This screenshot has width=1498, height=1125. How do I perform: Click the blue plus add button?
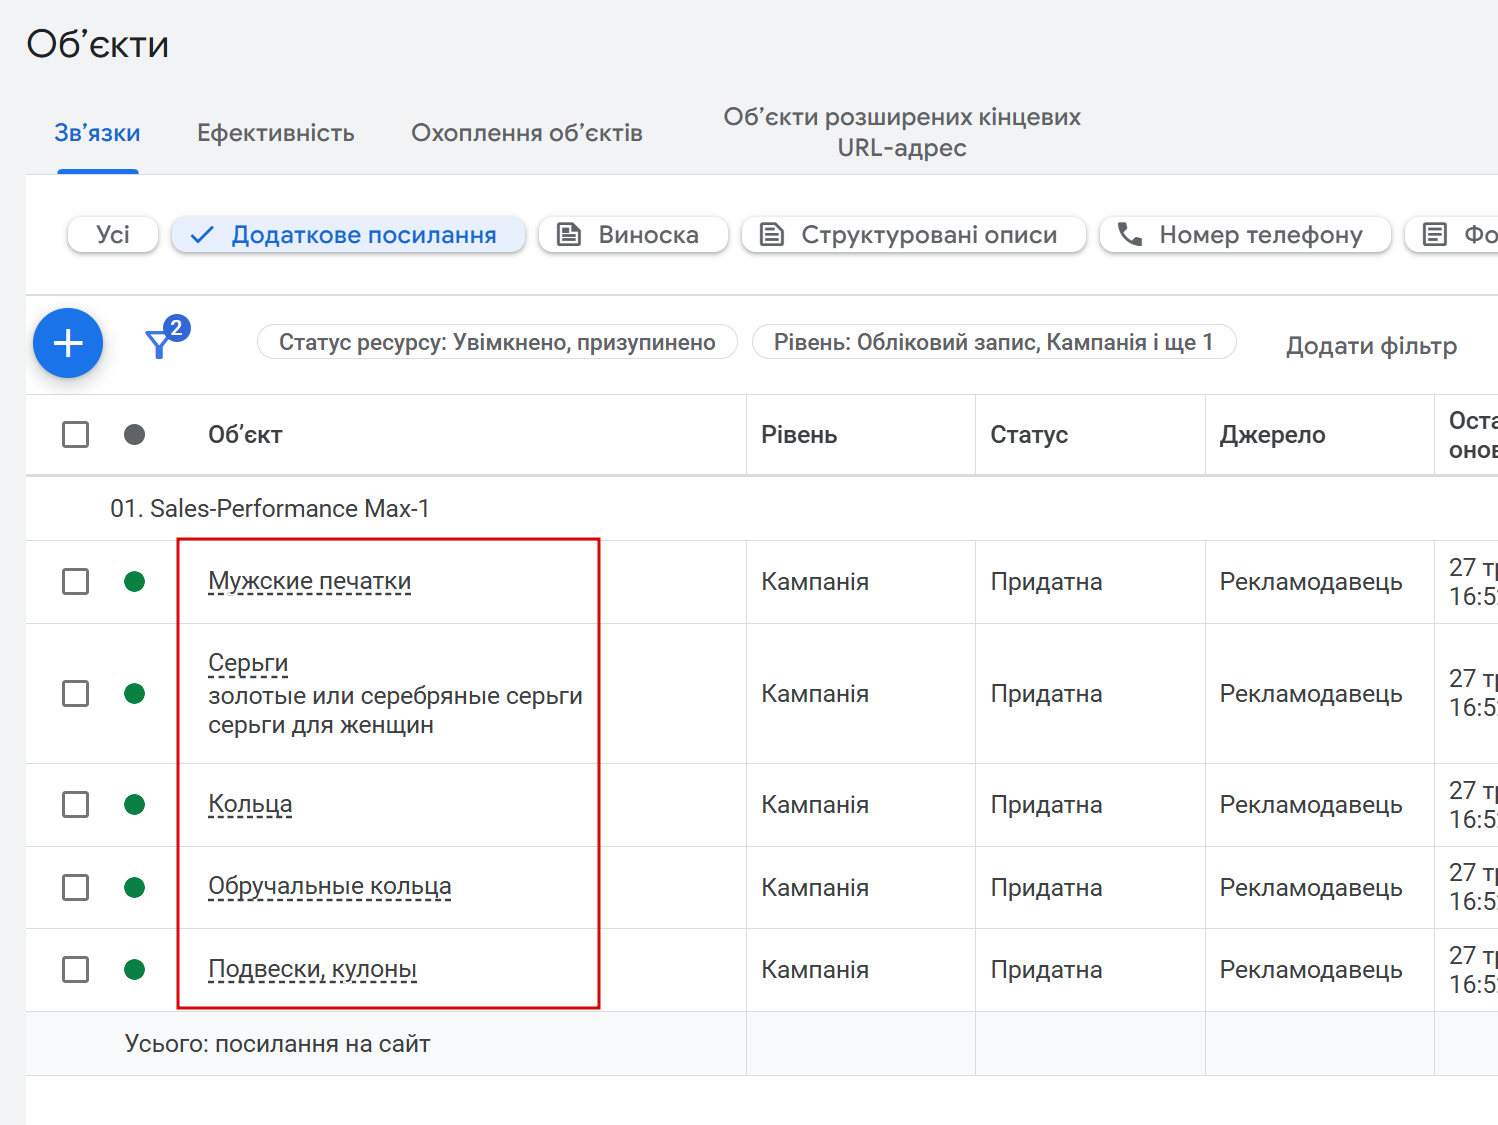pyautogui.click(x=68, y=343)
